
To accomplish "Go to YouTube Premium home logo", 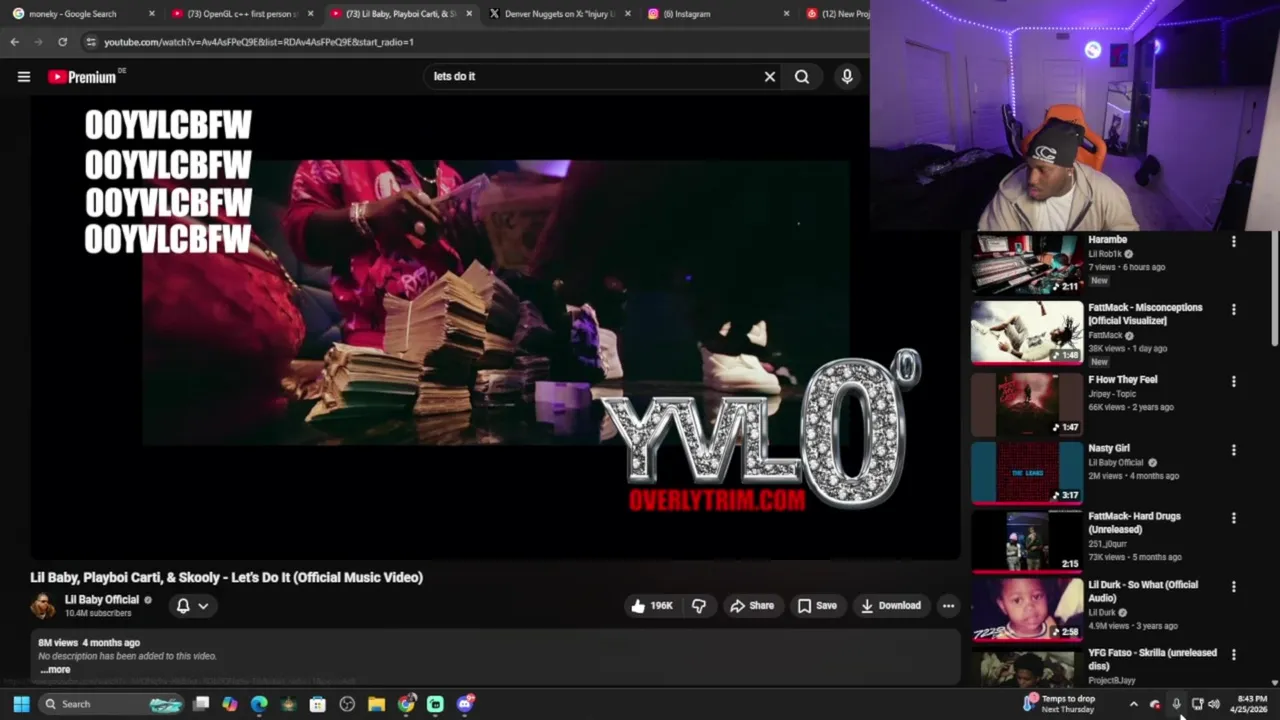I will 82,77.
